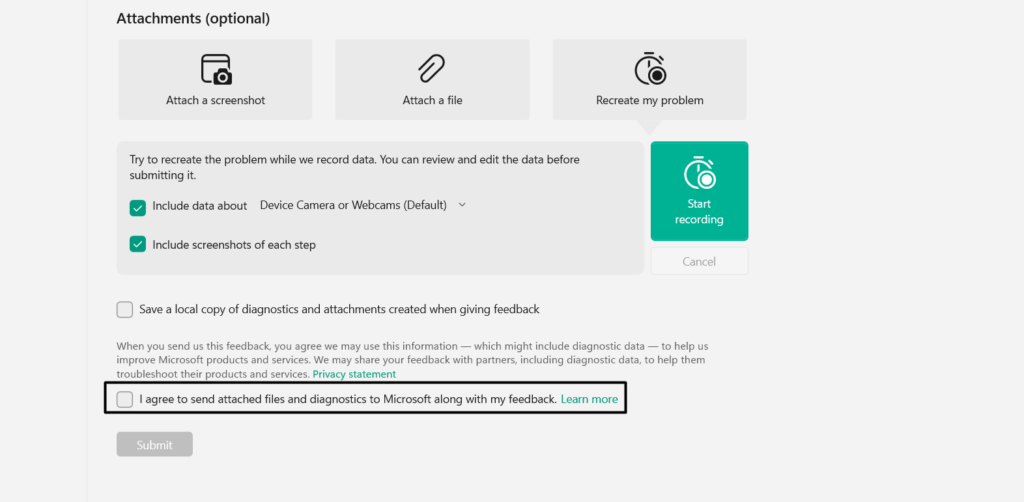The image size is (1024, 502).
Task: Enable Save a local copy of diagnostics
Action: tap(125, 310)
